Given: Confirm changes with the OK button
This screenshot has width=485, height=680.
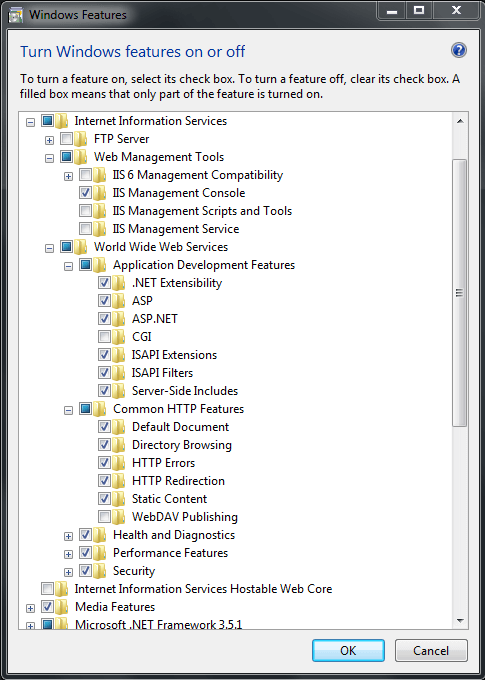Looking at the screenshot, I should (x=348, y=651).
